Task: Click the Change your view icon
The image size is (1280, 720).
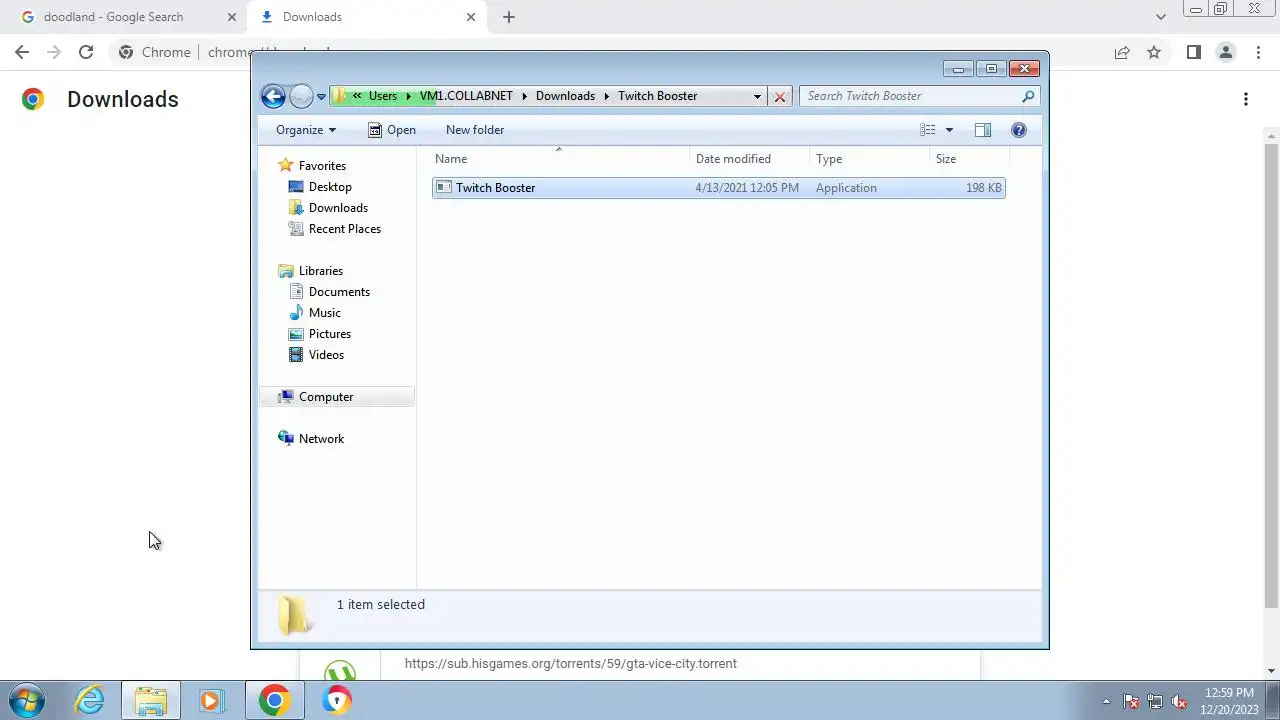Action: pyautogui.click(x=928, y=130)
